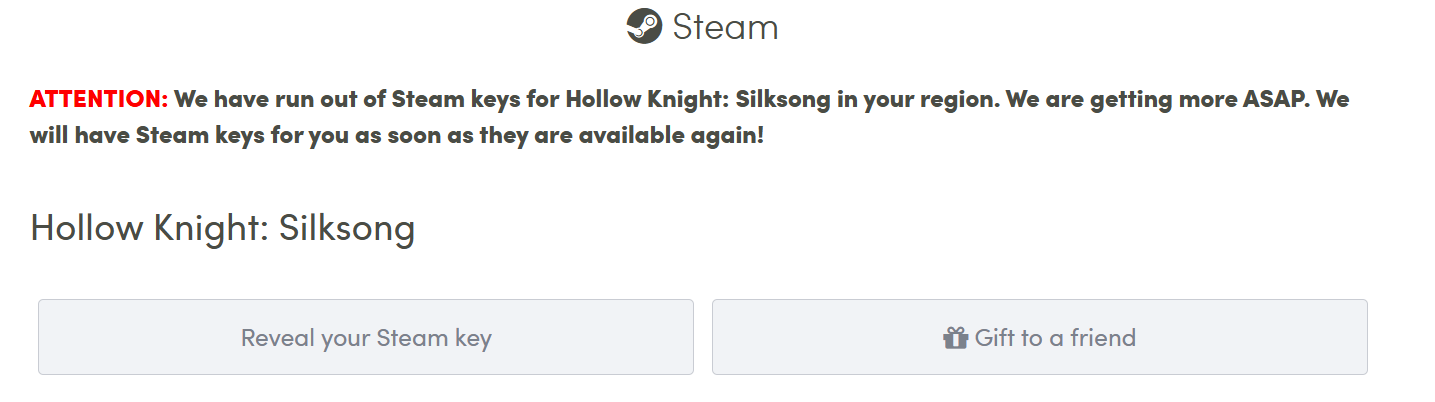Click the Hollow Knight: Silksong heading
This screenshot has width=1435, height=402.
[223, 229]
